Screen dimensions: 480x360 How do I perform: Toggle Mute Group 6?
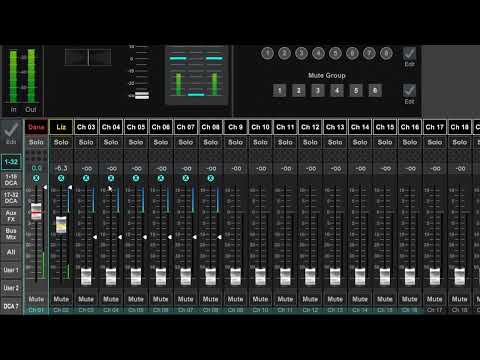pos(375,90)
